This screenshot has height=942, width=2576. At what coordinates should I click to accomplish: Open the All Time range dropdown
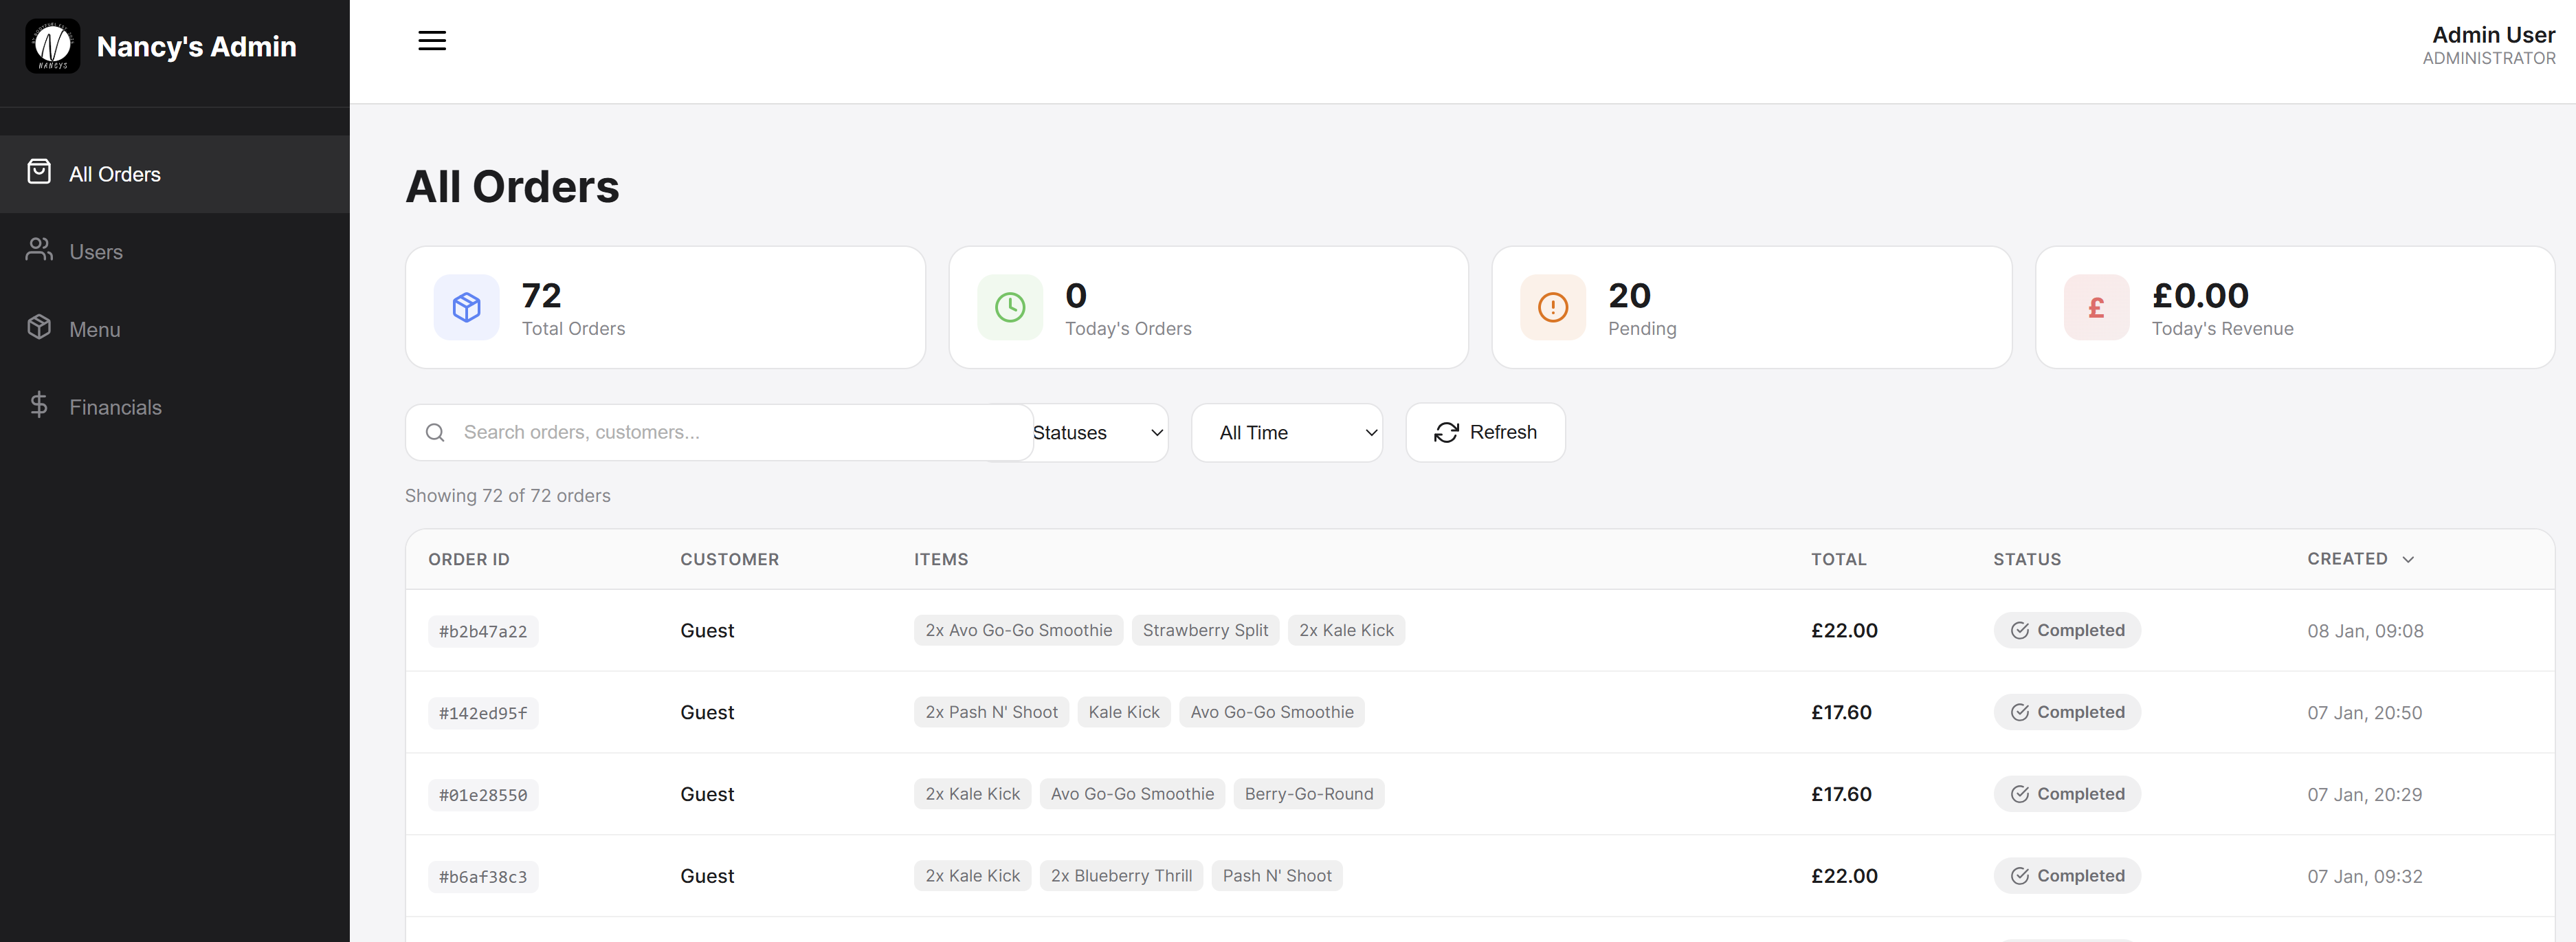click(x=1286, y=433)
